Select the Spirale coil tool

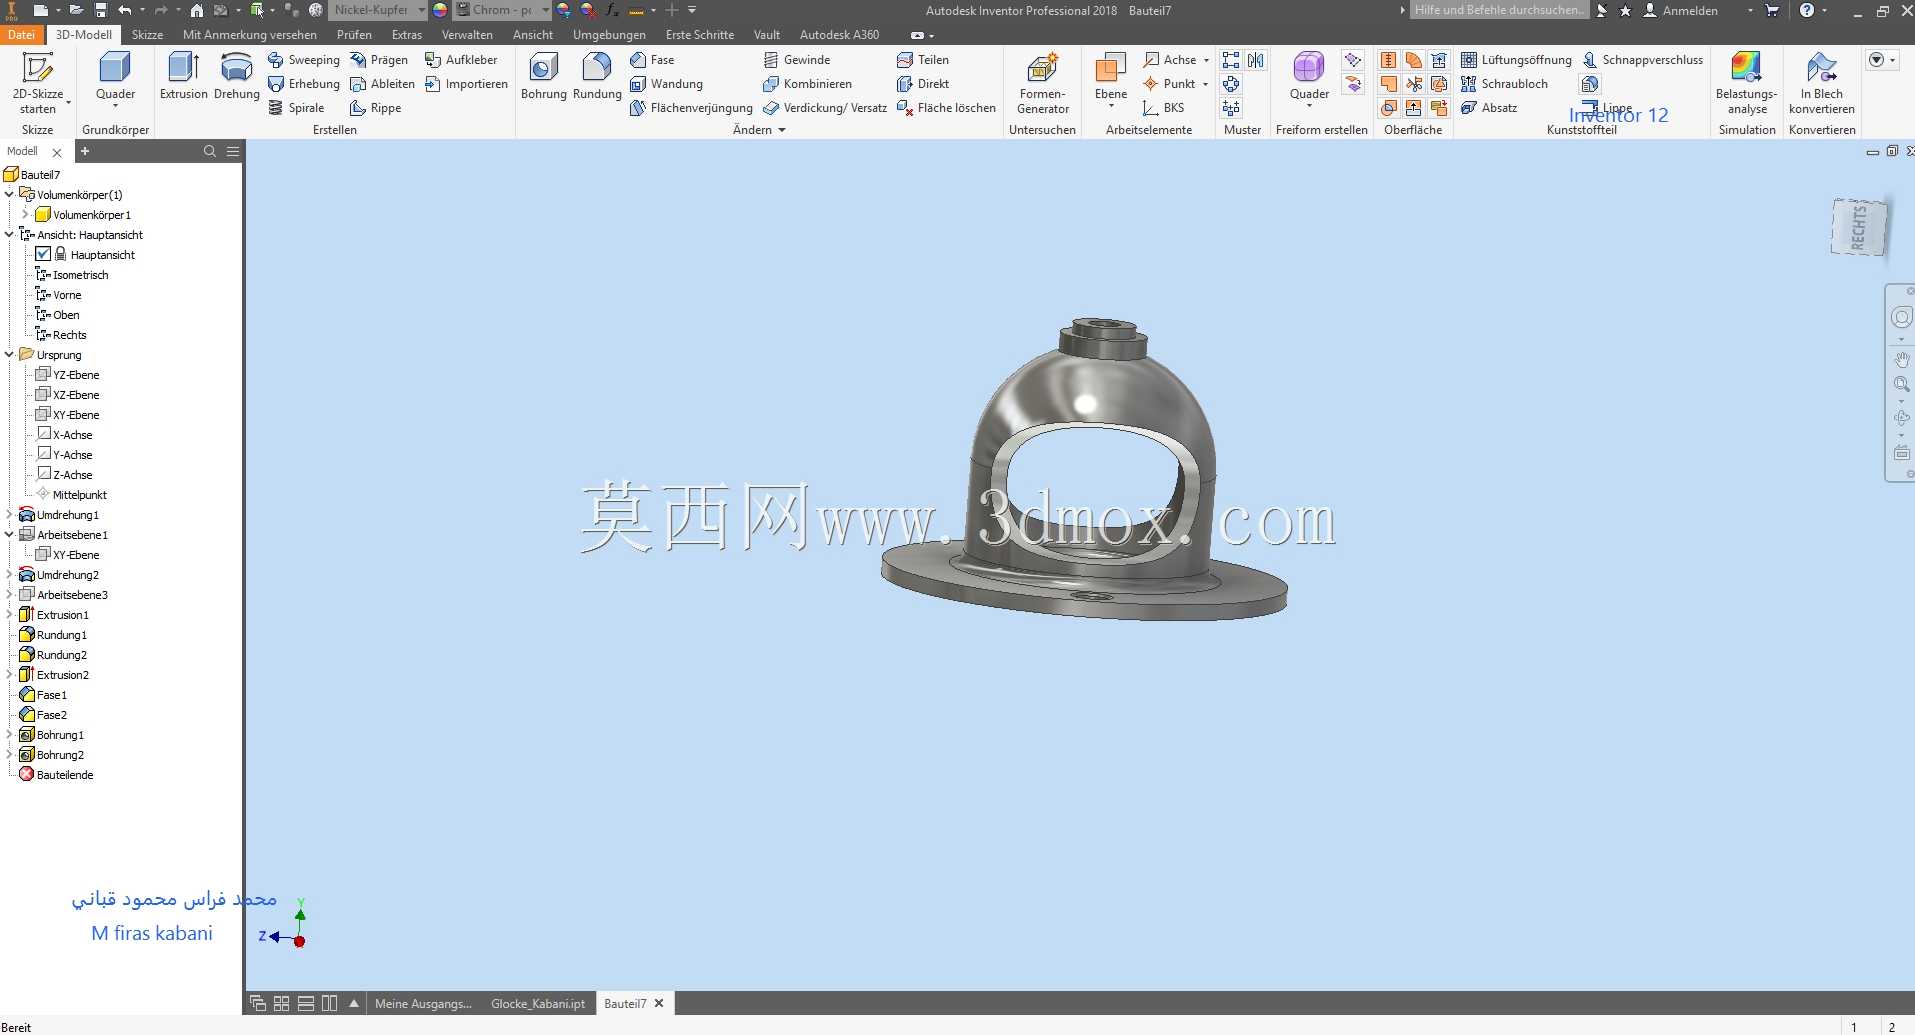point(296,108)
